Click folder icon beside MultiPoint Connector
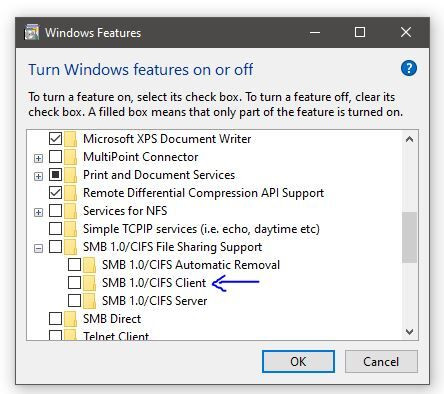 click(70, 157)
